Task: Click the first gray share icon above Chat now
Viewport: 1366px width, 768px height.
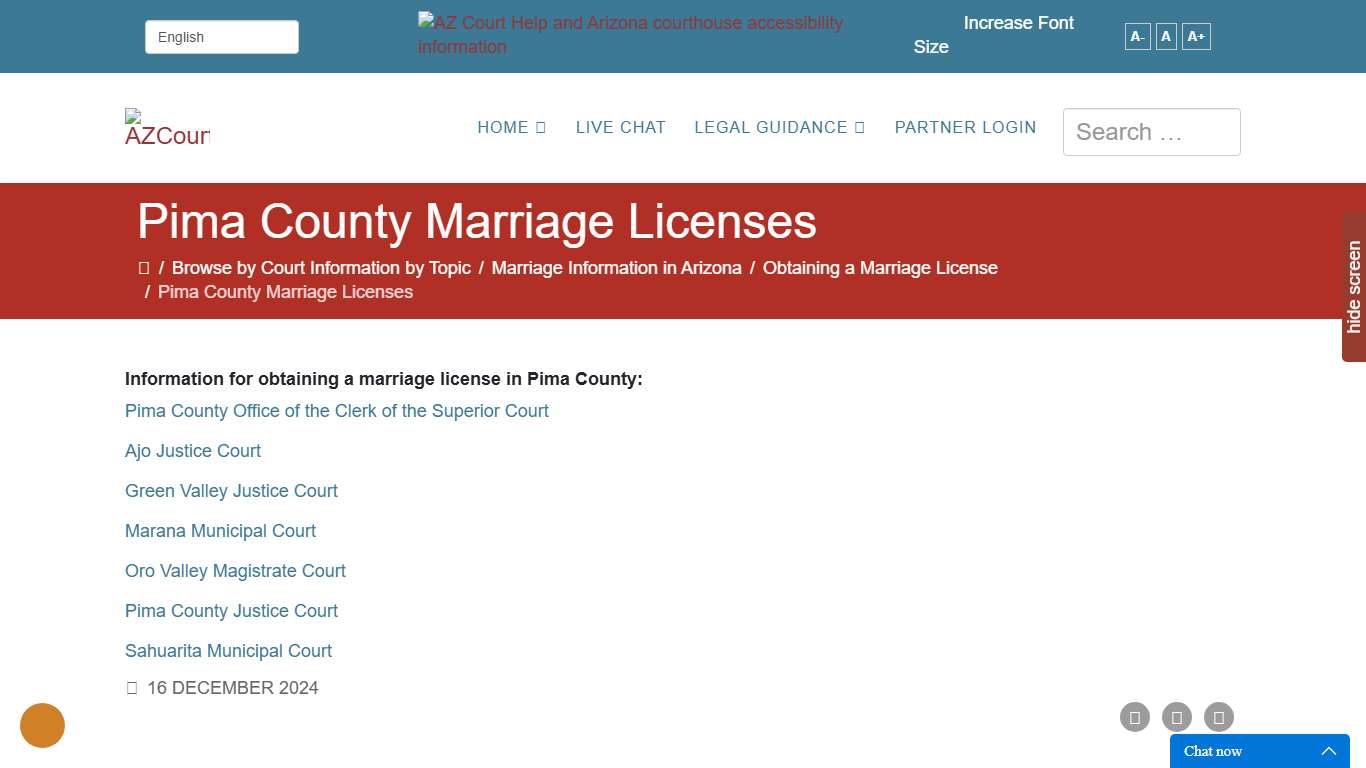Action: (x=1134, y=717)
